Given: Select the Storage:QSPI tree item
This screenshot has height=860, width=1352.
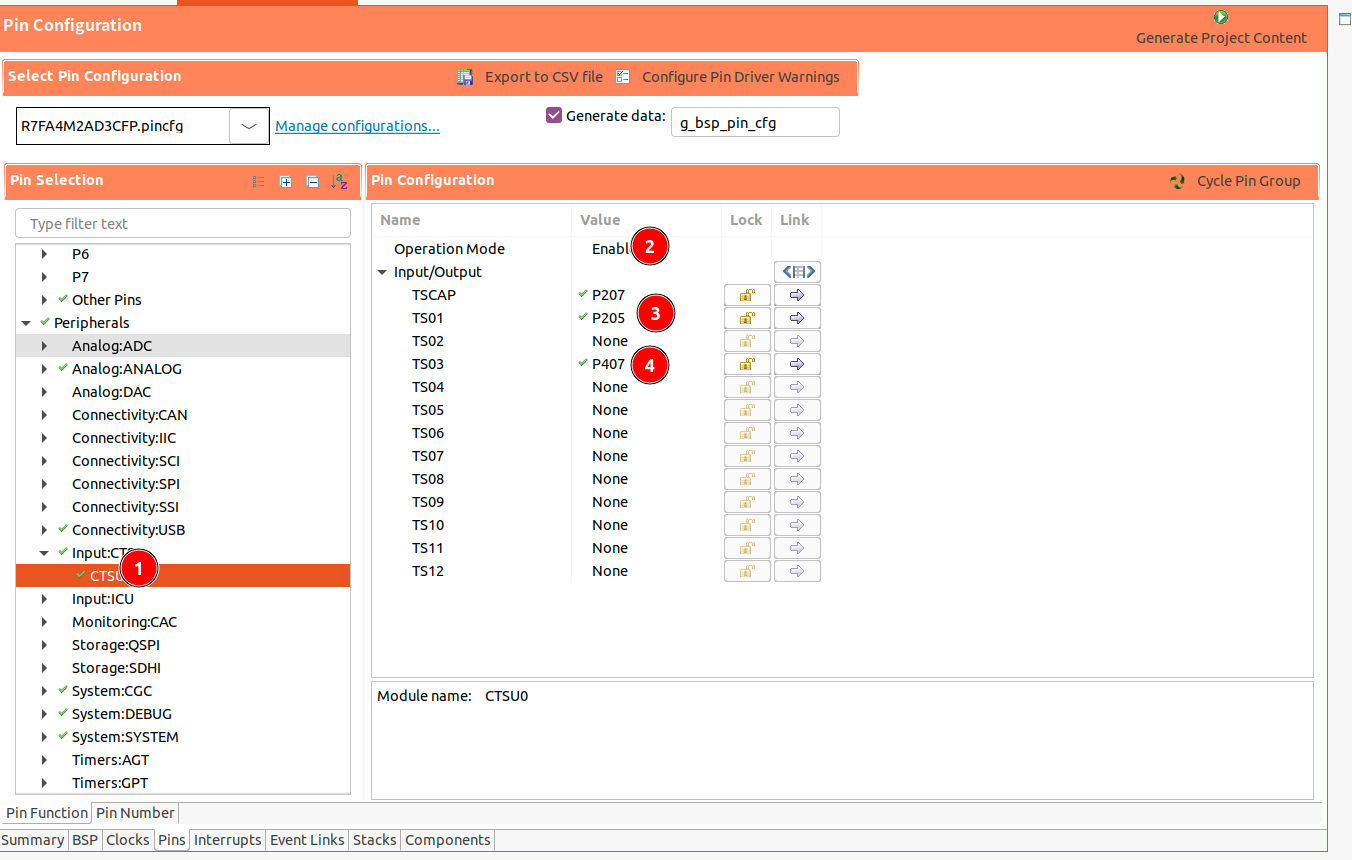Looking at the screenshot, I should click(x=117, y=645).
